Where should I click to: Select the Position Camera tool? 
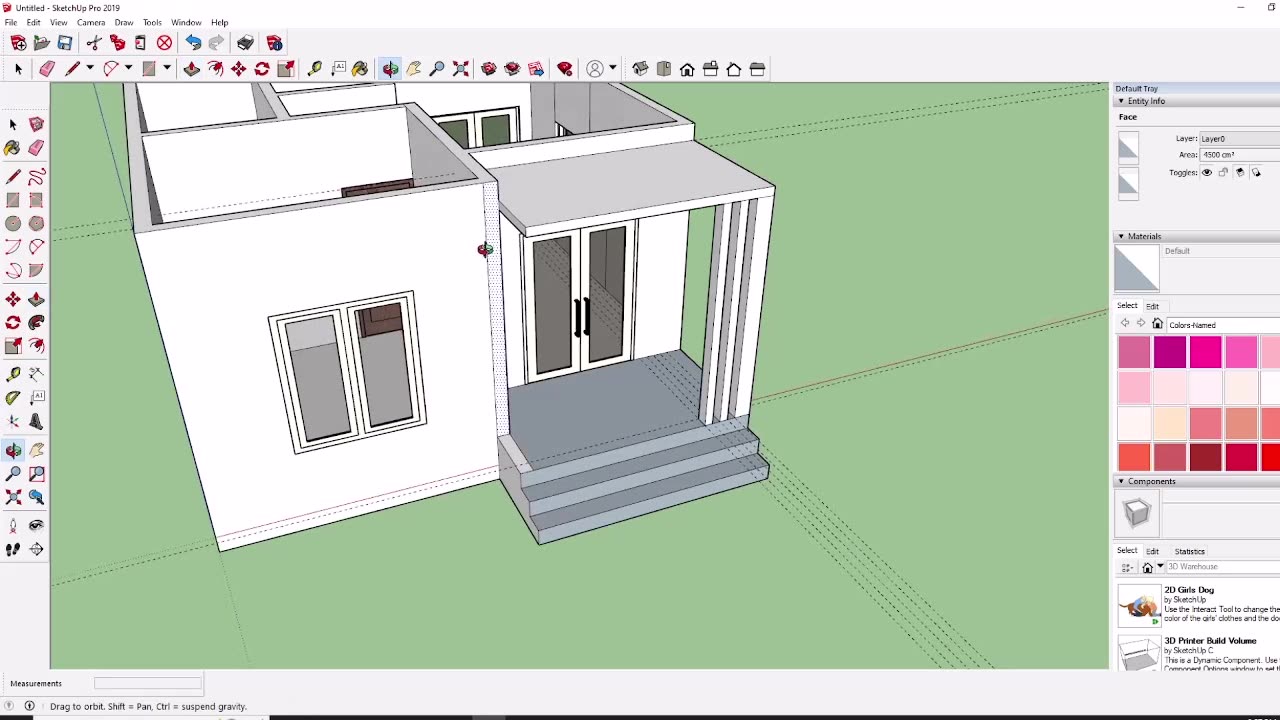13,525
